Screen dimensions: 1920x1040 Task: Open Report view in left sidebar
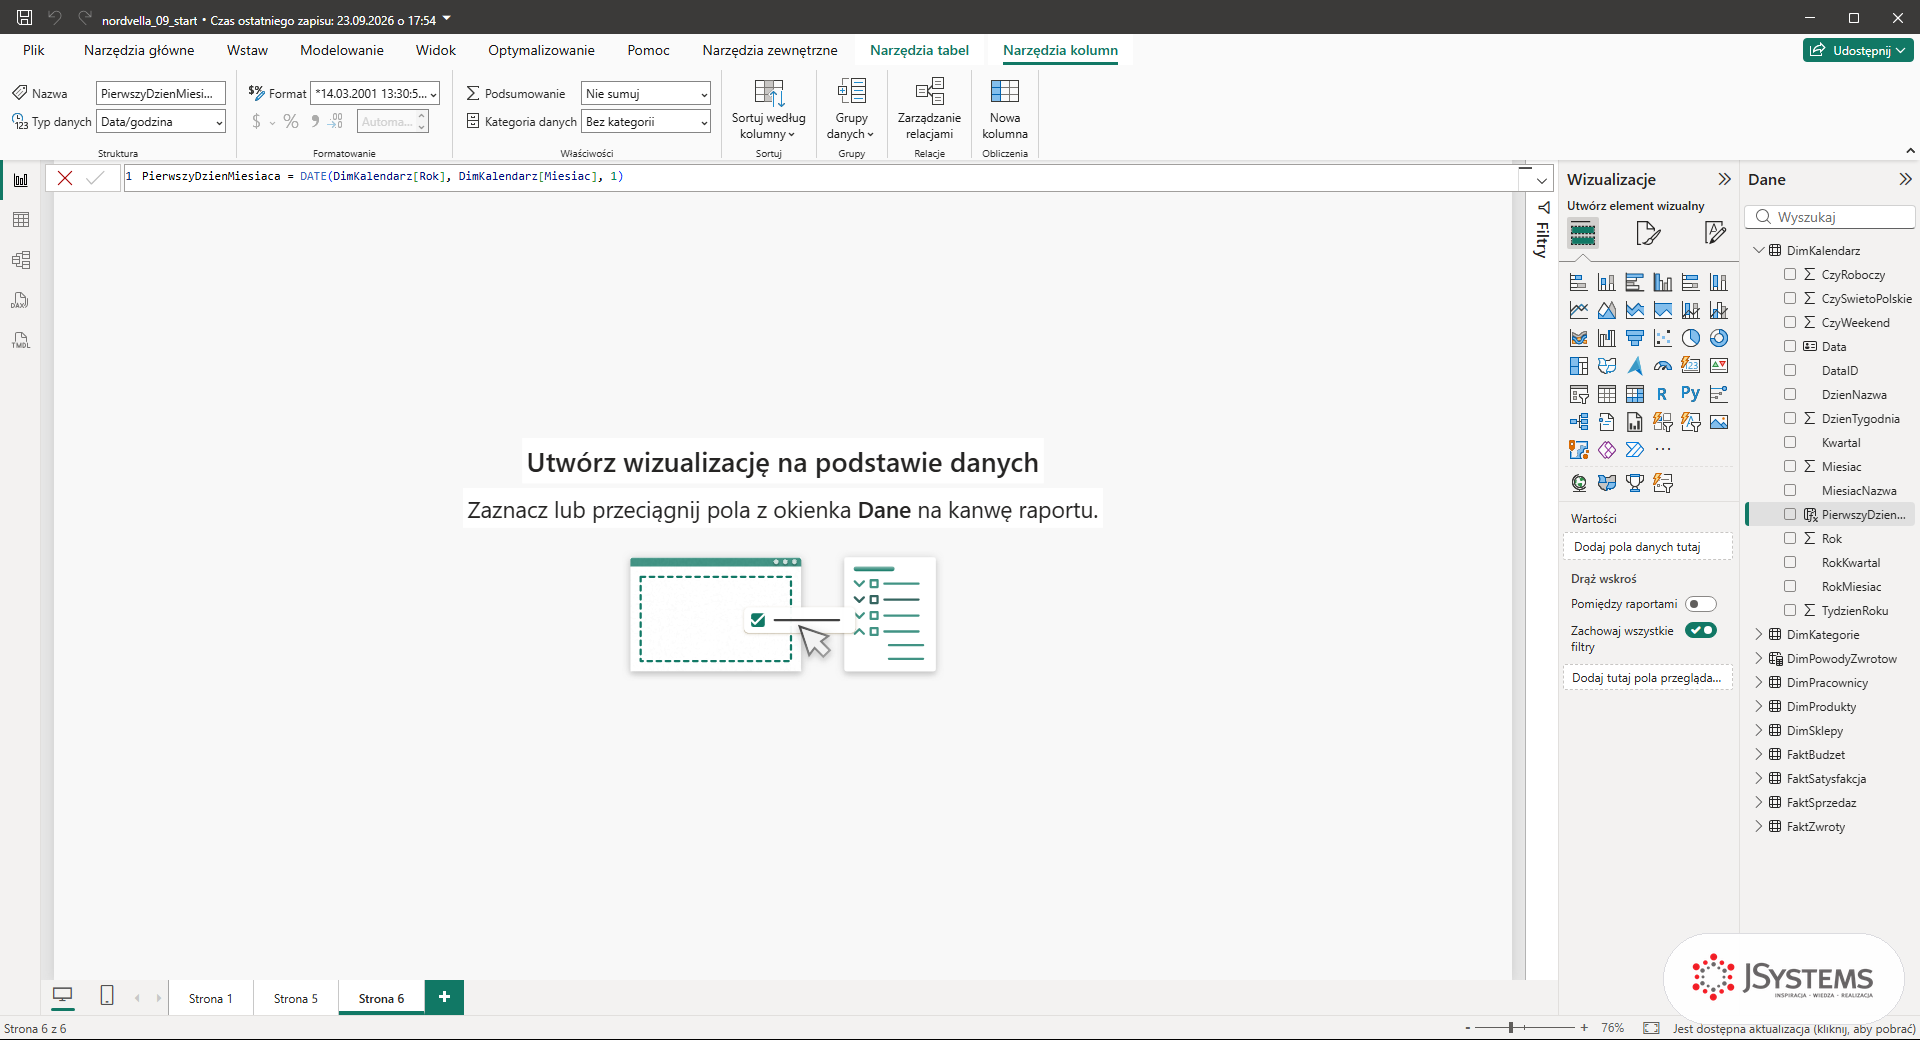[x=21, y=180]
